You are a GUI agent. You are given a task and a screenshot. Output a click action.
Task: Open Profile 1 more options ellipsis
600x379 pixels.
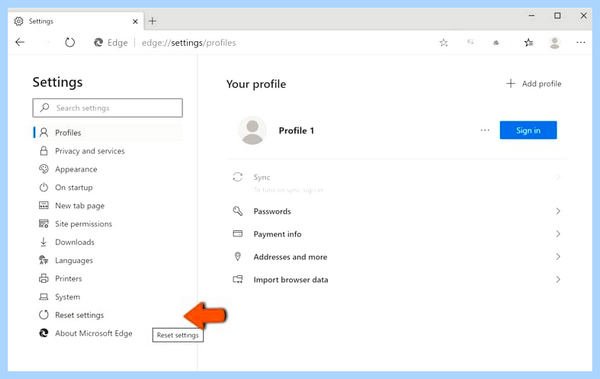[x=485, y=130]
